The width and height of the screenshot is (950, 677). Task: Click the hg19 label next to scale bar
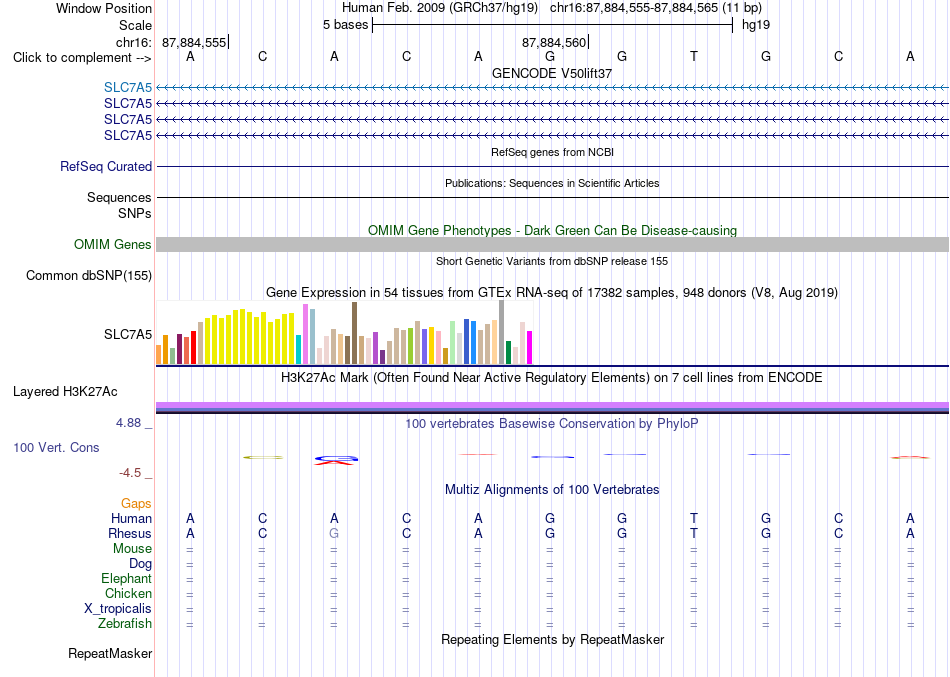coord(756,25)
